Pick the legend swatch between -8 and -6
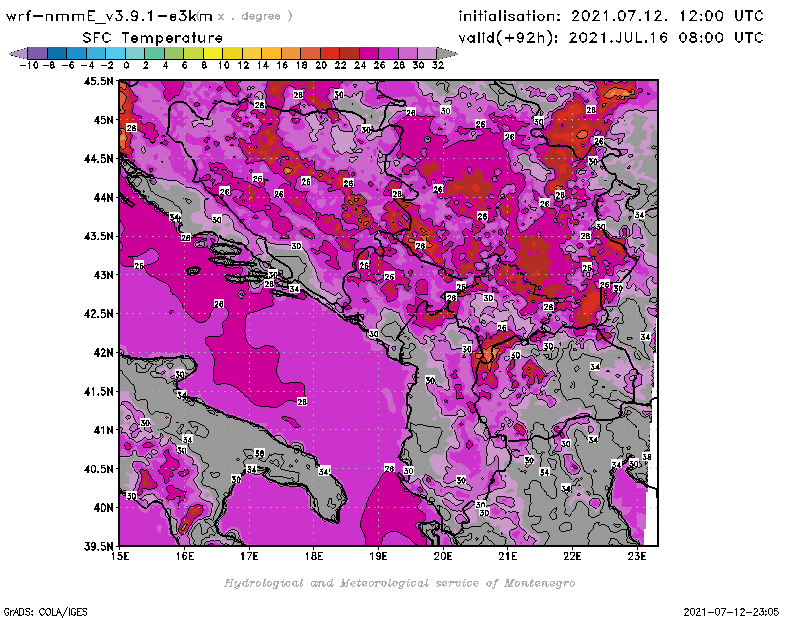This screenshot has width=800, height=618. [57, 54]
